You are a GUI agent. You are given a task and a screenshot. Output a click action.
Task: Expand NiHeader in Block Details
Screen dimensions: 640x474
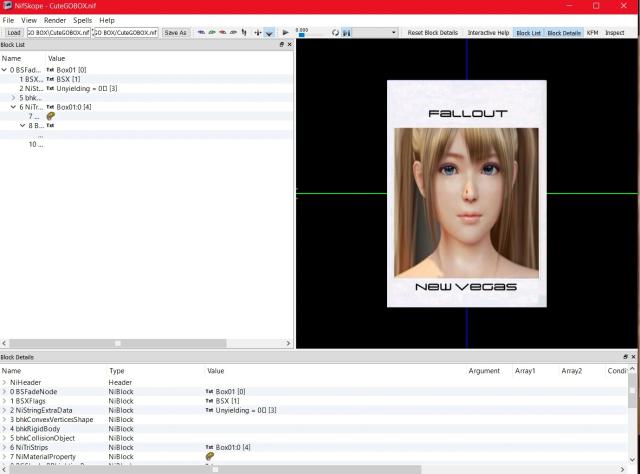tap(4, 383)
